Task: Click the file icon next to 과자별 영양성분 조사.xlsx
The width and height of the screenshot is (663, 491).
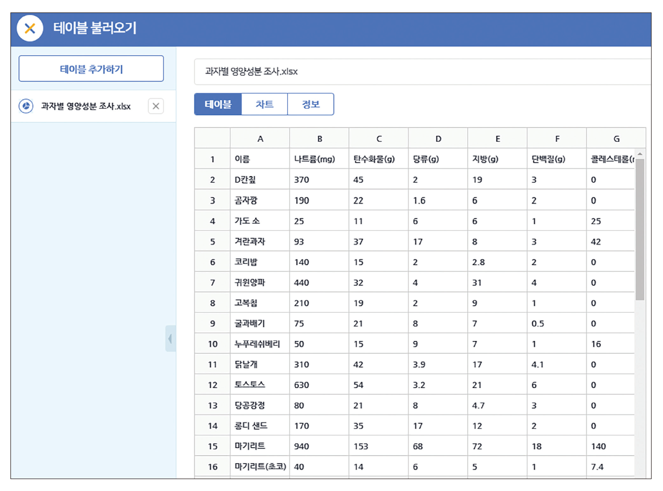Action: (x=26, y=106)
